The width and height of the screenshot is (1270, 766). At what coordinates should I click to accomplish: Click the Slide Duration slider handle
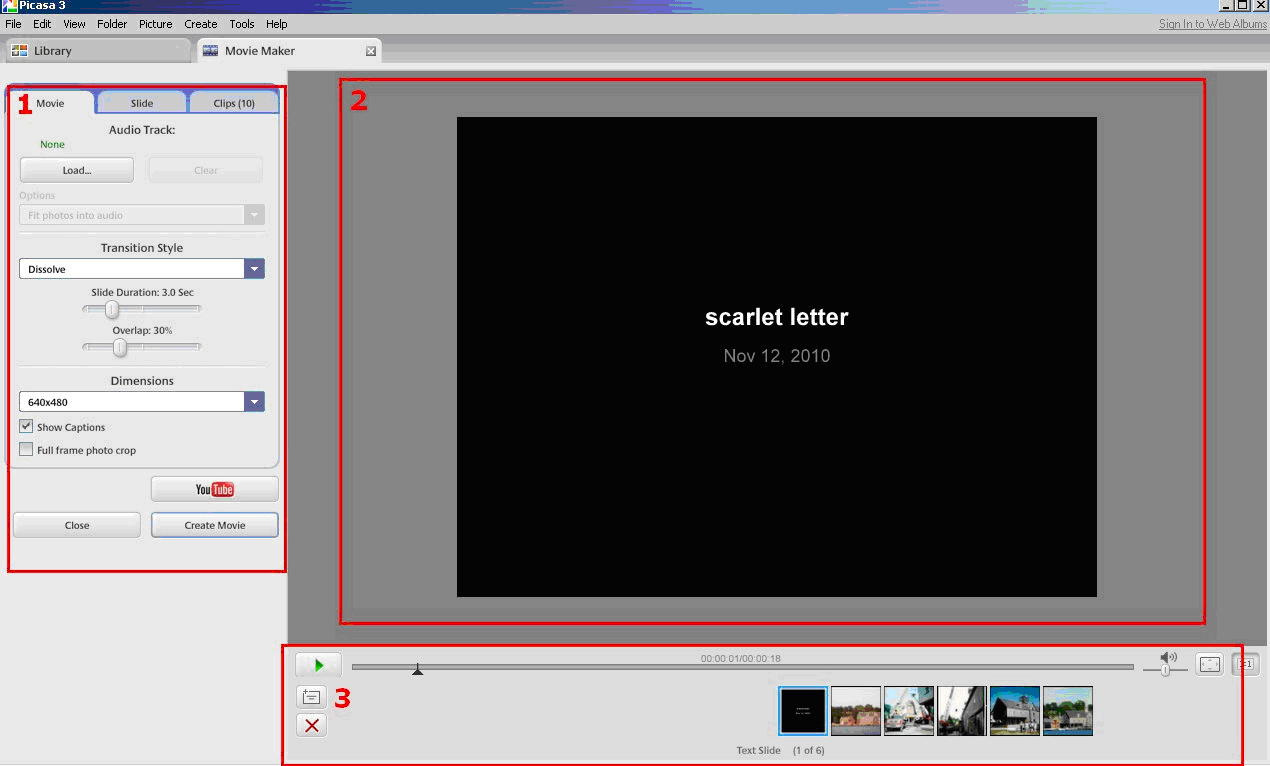click(x=112, y=310)
